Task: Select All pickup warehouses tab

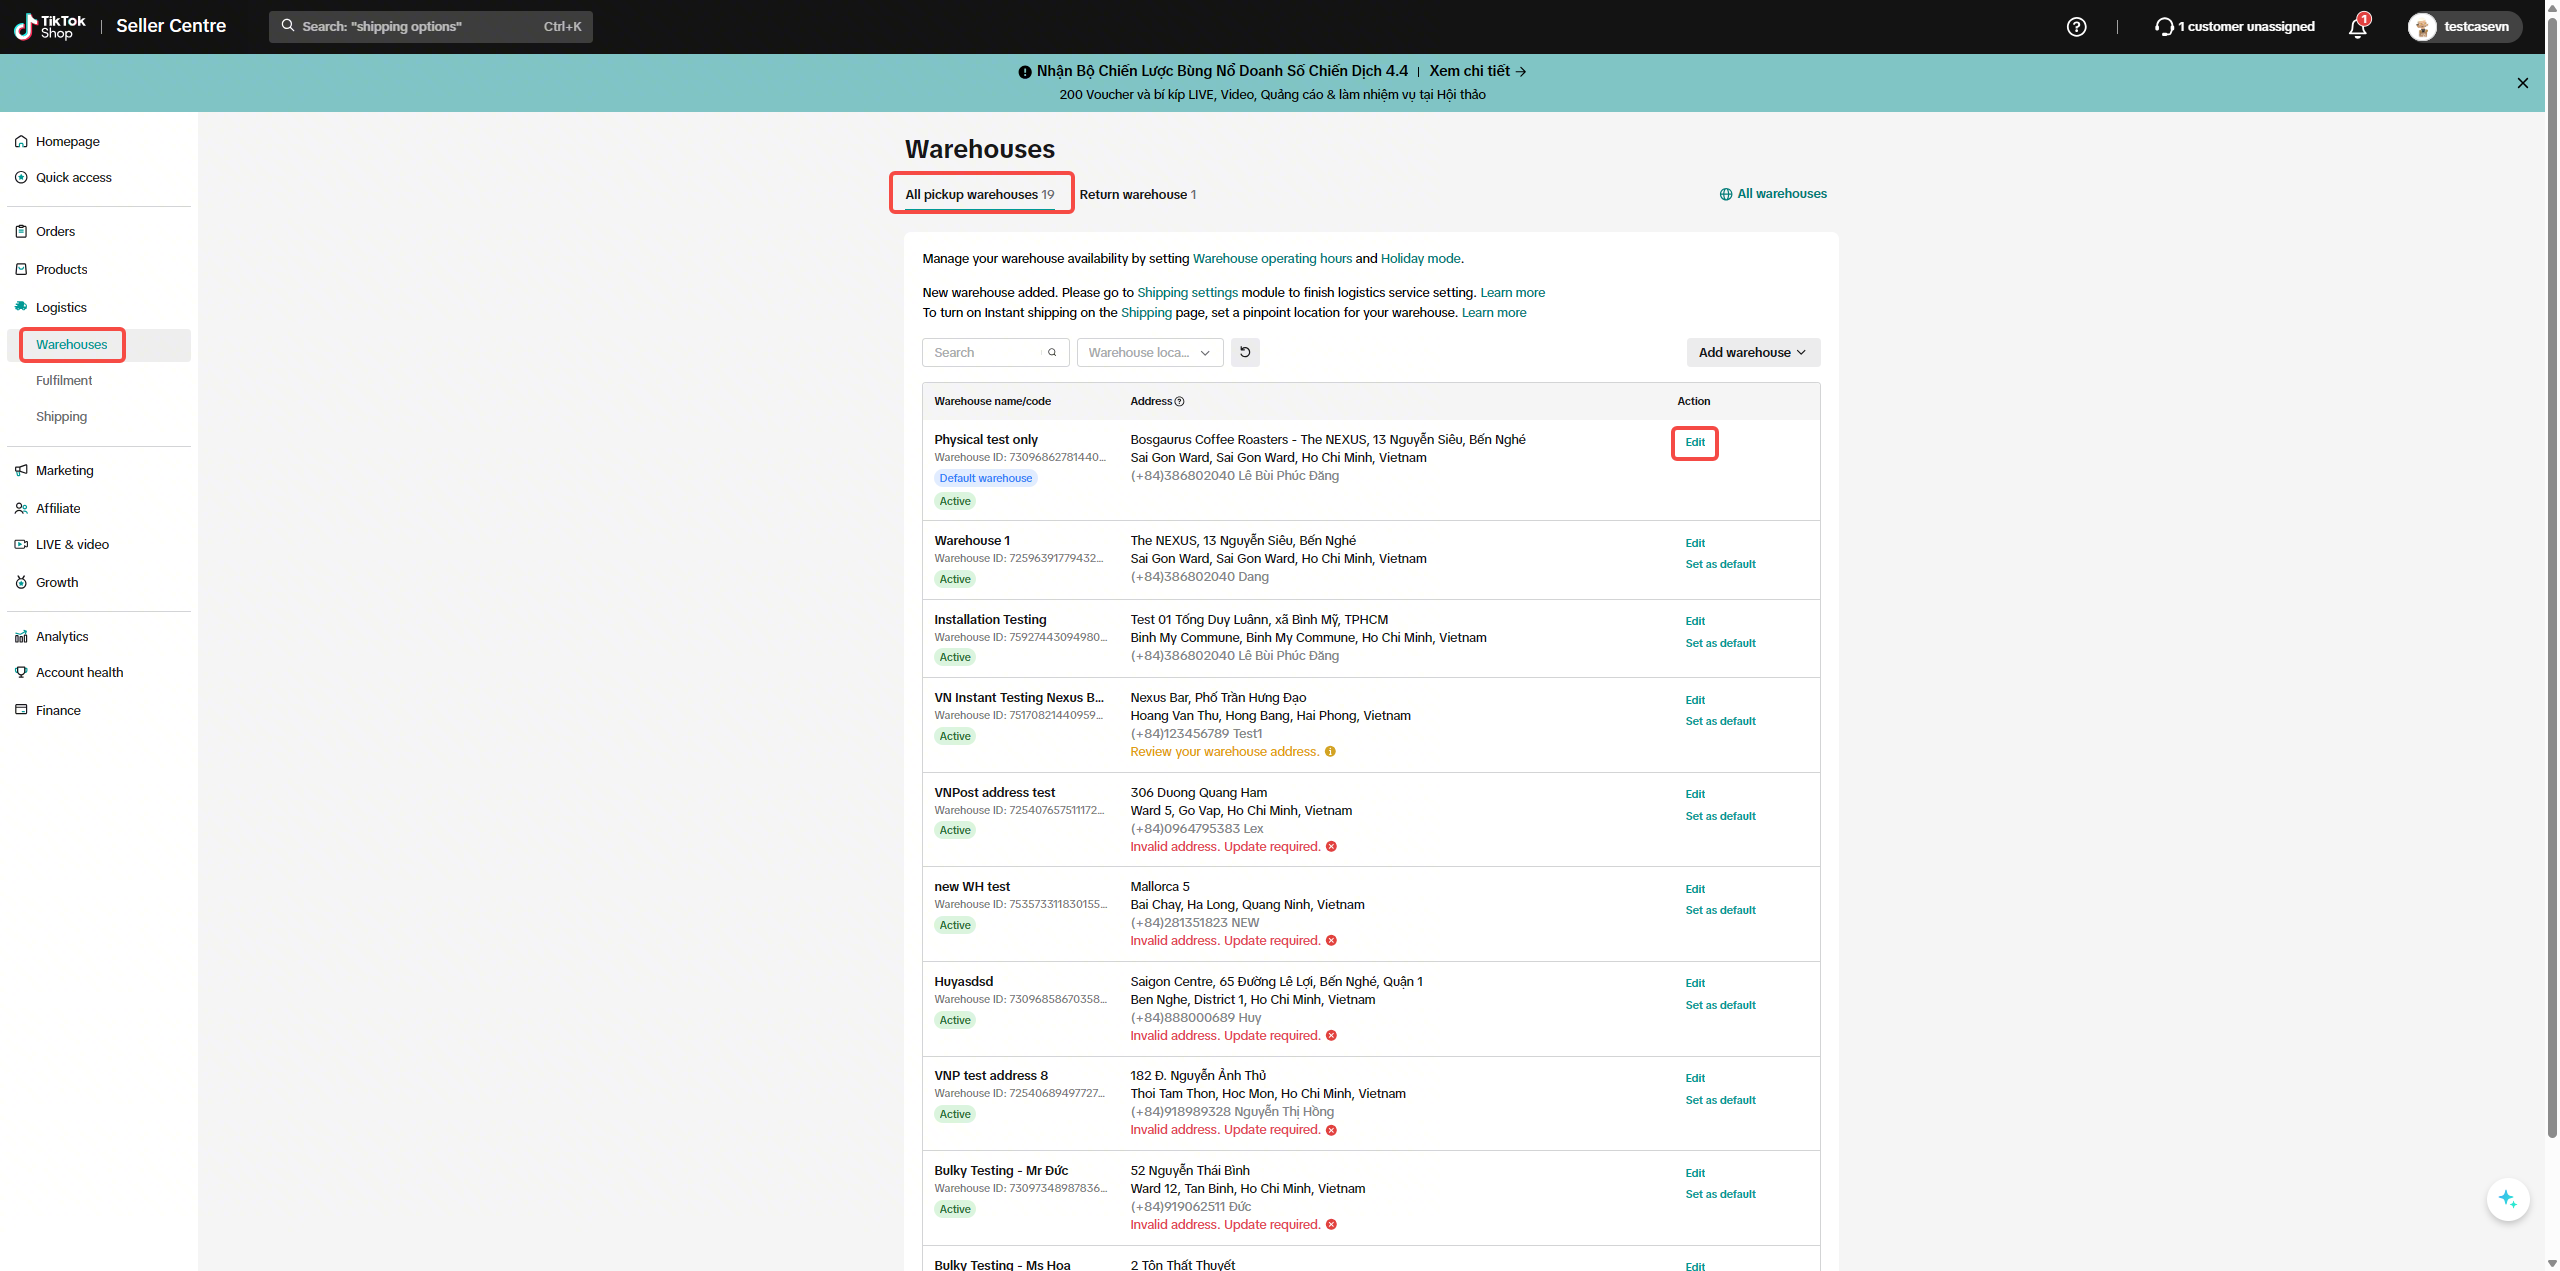Action: click(980, 194)
